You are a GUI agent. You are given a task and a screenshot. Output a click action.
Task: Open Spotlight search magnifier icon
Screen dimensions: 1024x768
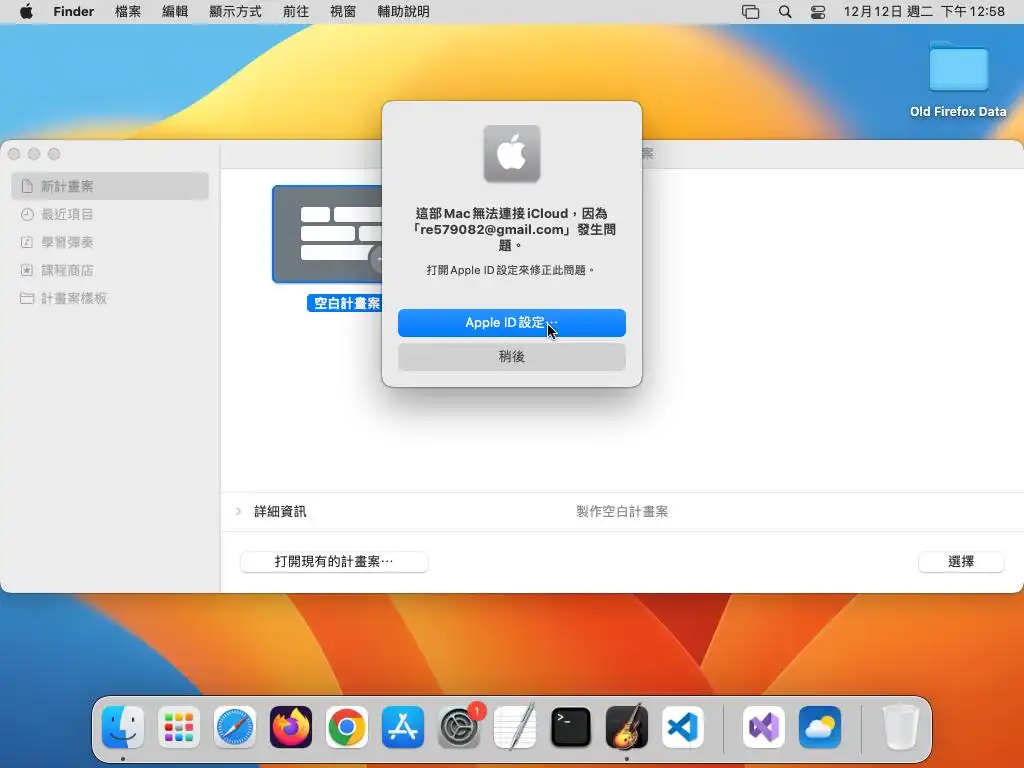pos(785,12)
